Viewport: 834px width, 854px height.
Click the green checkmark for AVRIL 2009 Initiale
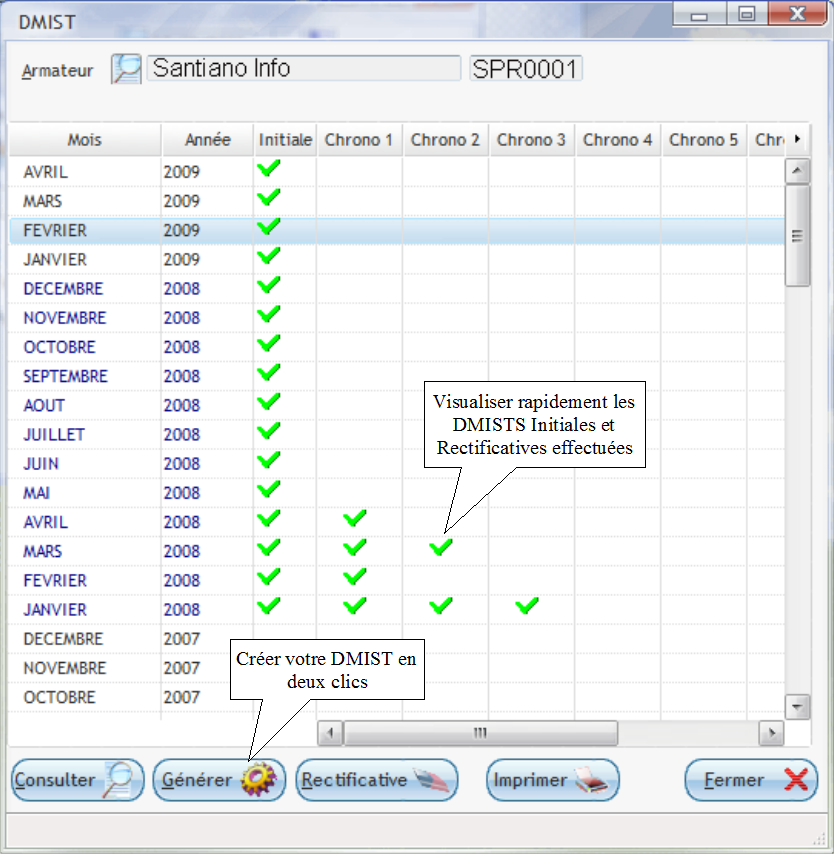[269, 169]
